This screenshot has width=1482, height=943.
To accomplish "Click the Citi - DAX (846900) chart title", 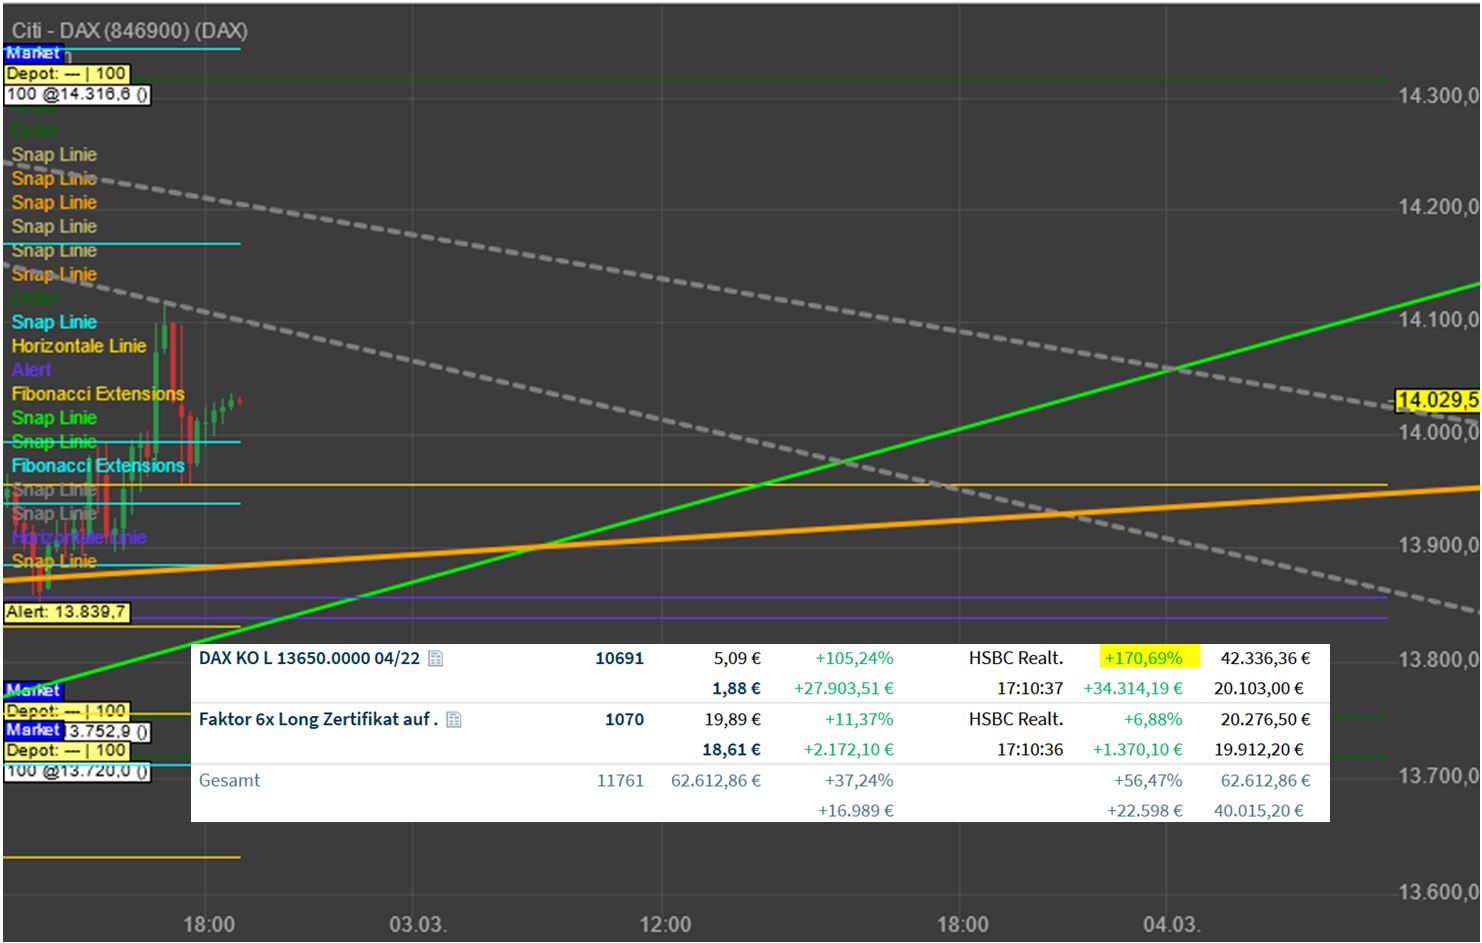I will (129, 30).
